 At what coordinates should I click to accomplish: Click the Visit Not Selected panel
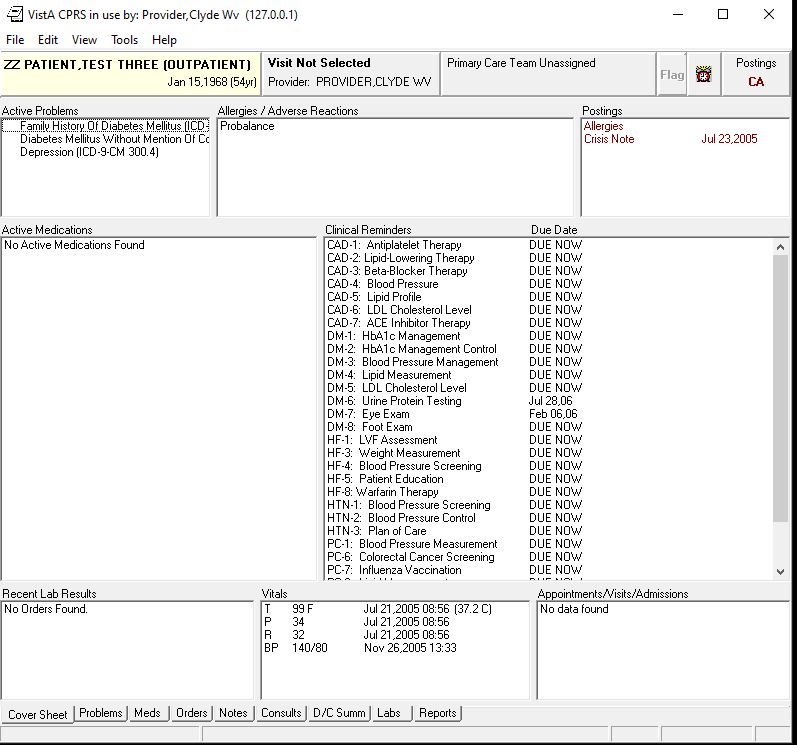pos(349,73)
